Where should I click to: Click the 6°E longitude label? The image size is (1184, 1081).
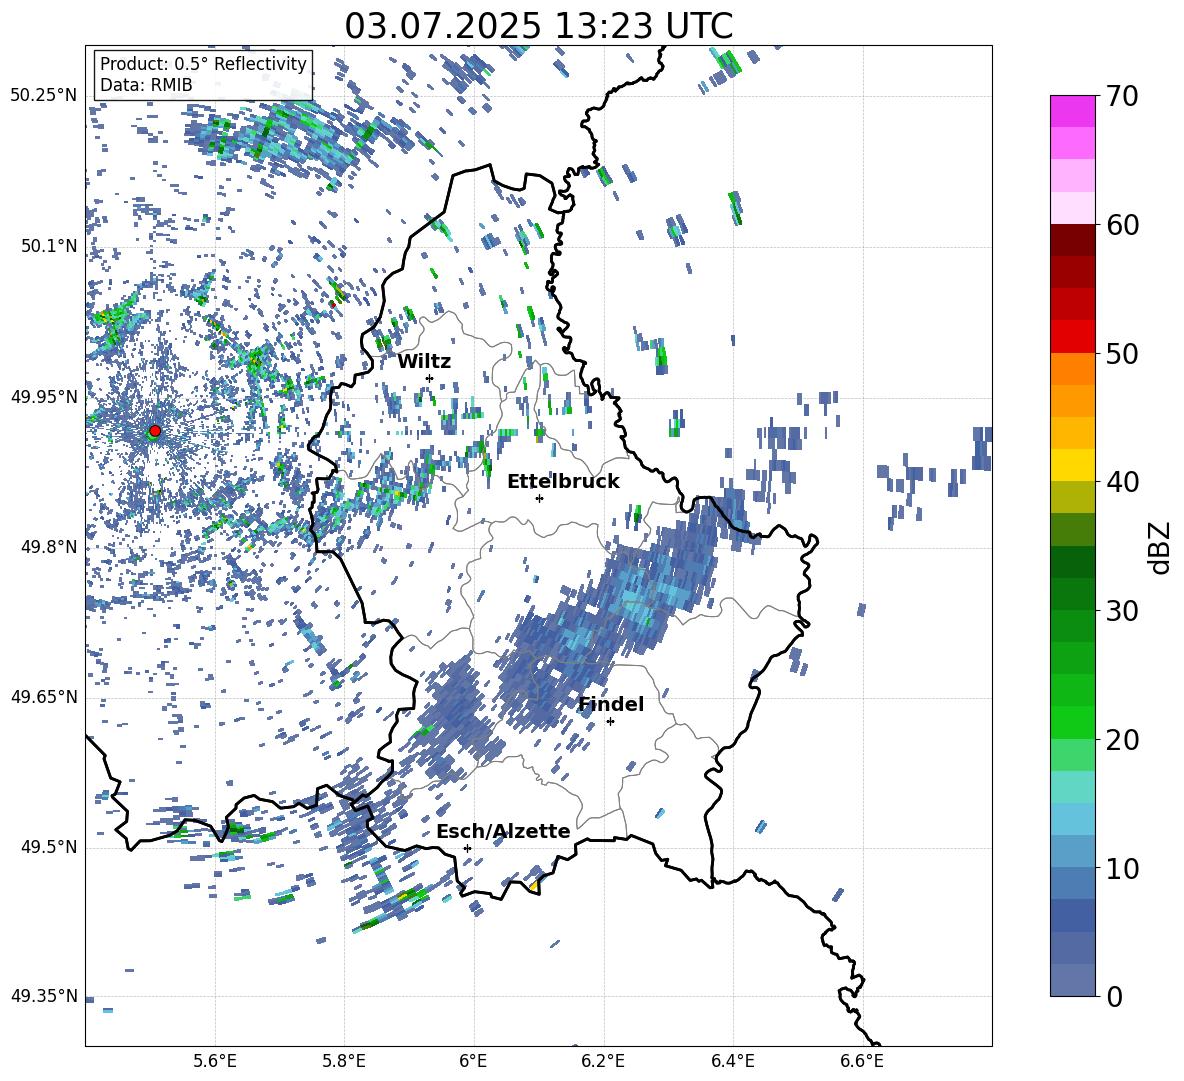click(x=473, y=1061)
